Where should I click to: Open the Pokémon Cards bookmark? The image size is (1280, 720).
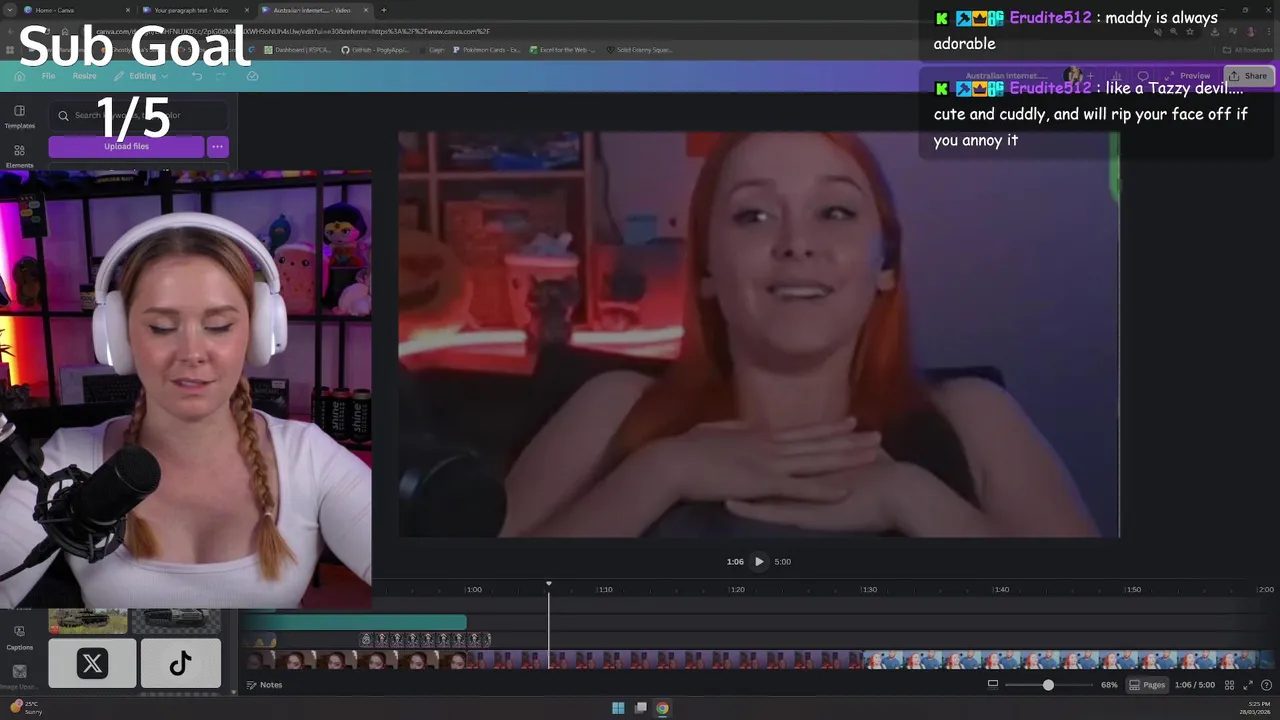coord(486,50)
